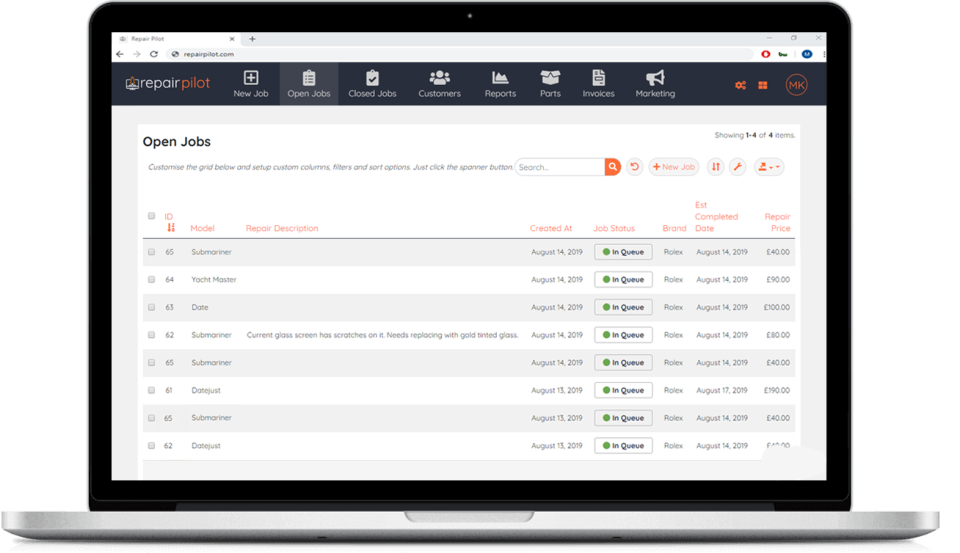Click the £90.00 price cell
Screen dimensions: 960x553
(778, 279)
